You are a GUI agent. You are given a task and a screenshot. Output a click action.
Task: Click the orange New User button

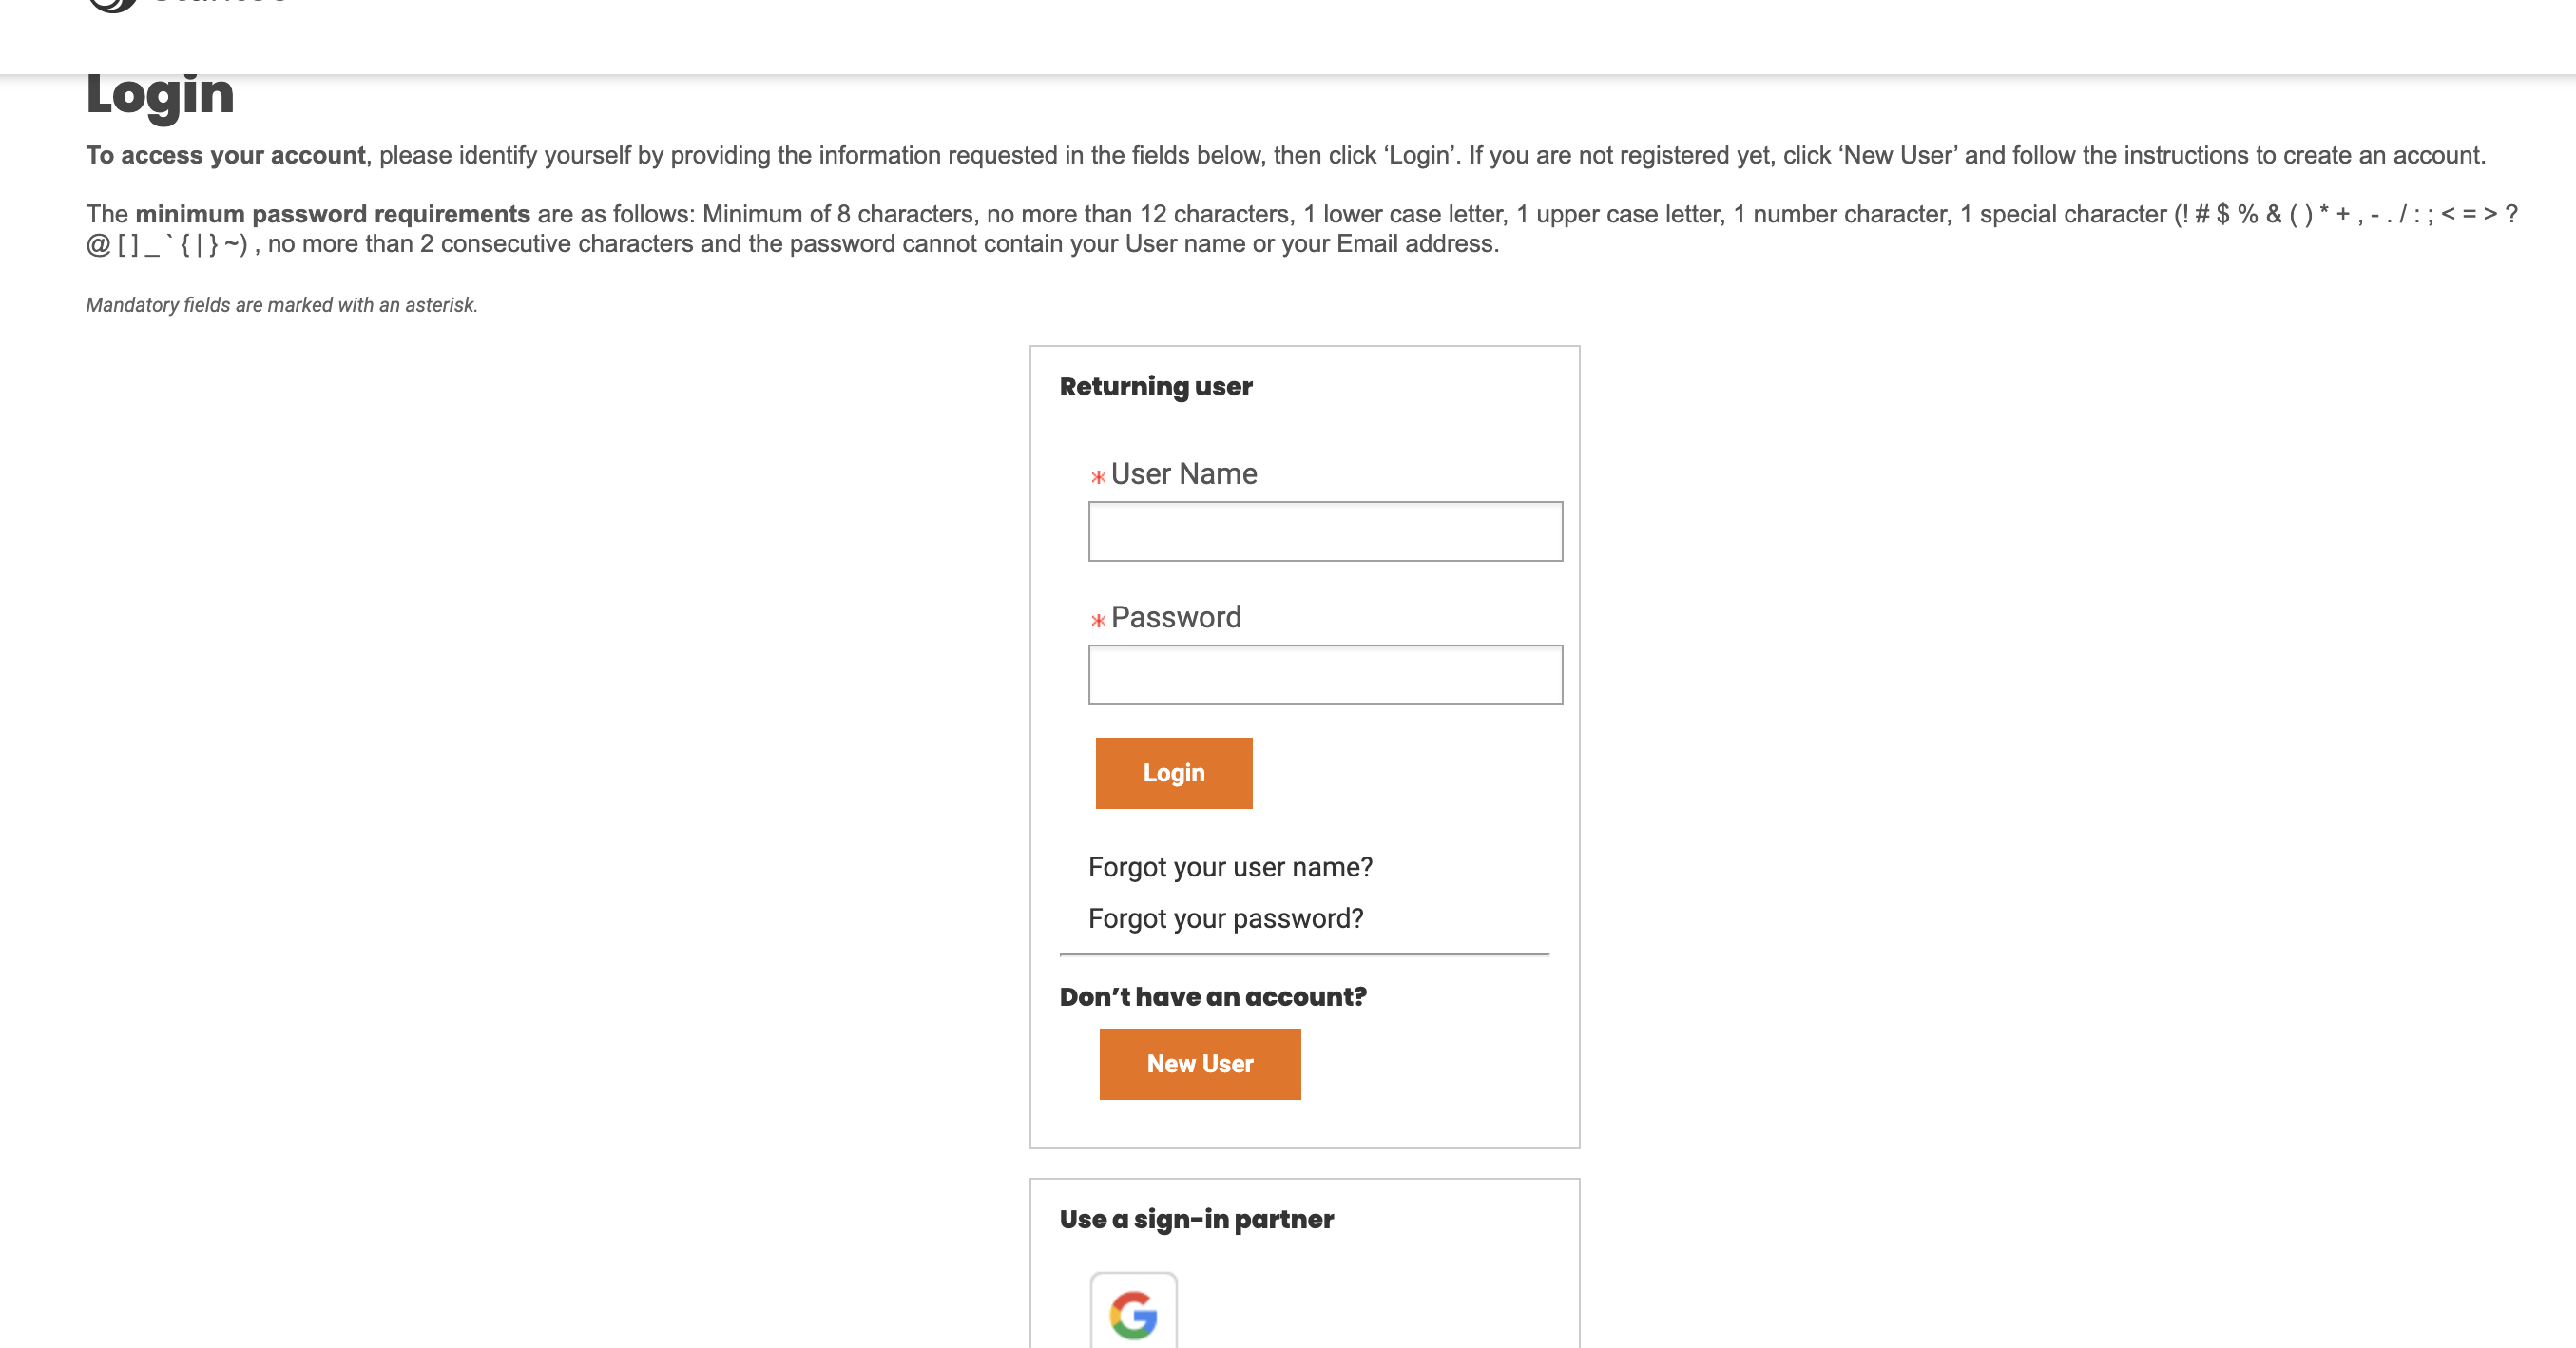1200,1064
